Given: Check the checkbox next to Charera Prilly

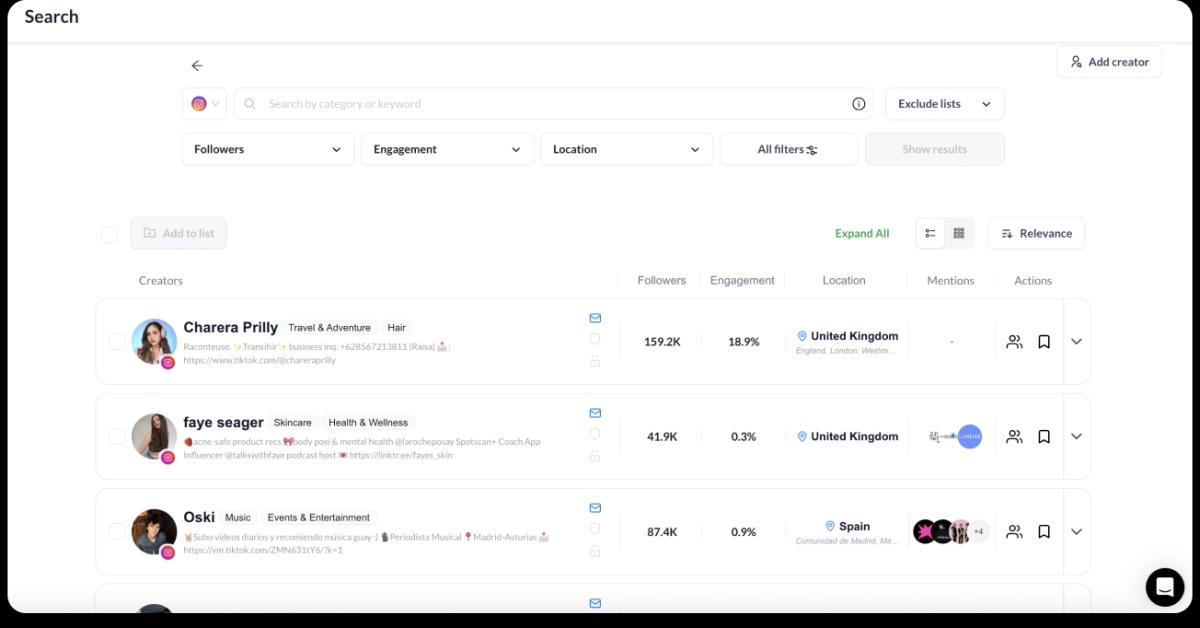Looking at the screenshot, I should point(116,341).
